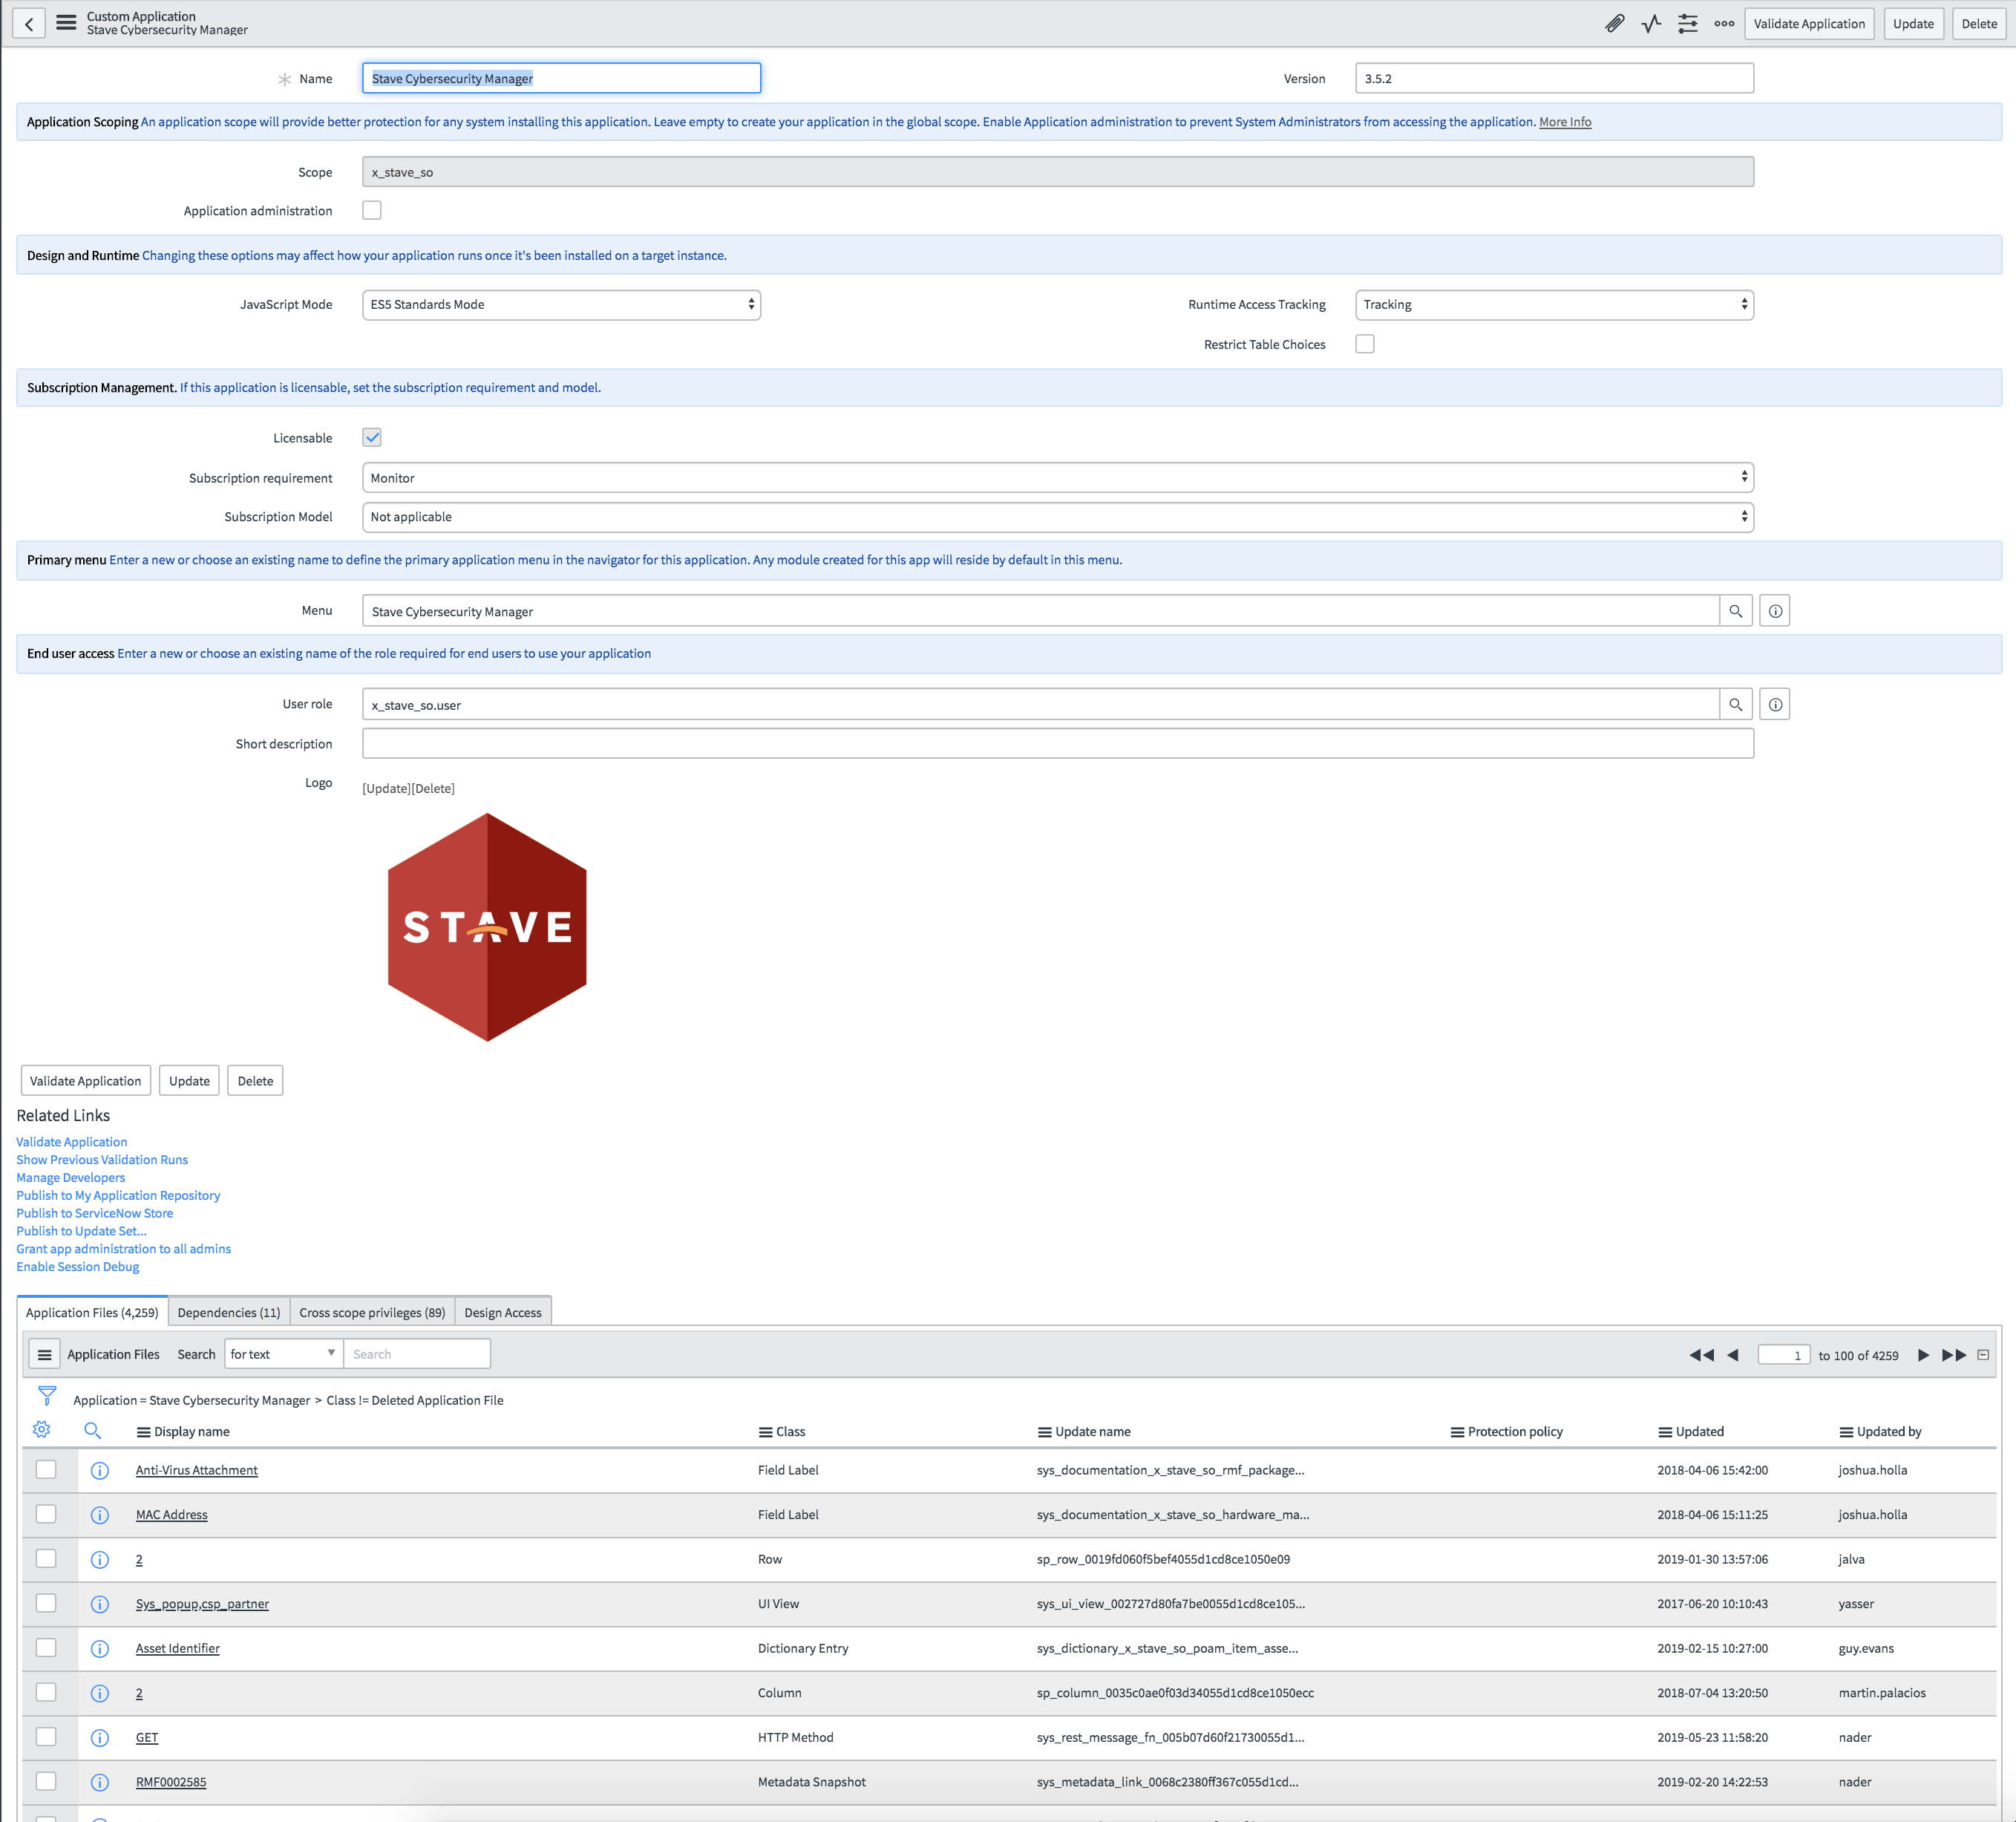The width and height of the screenshot is (2016, 1822).
Task: Open Publish to ServiceNow Store link
Action: pyautogui.click(x=95, y=1213)
